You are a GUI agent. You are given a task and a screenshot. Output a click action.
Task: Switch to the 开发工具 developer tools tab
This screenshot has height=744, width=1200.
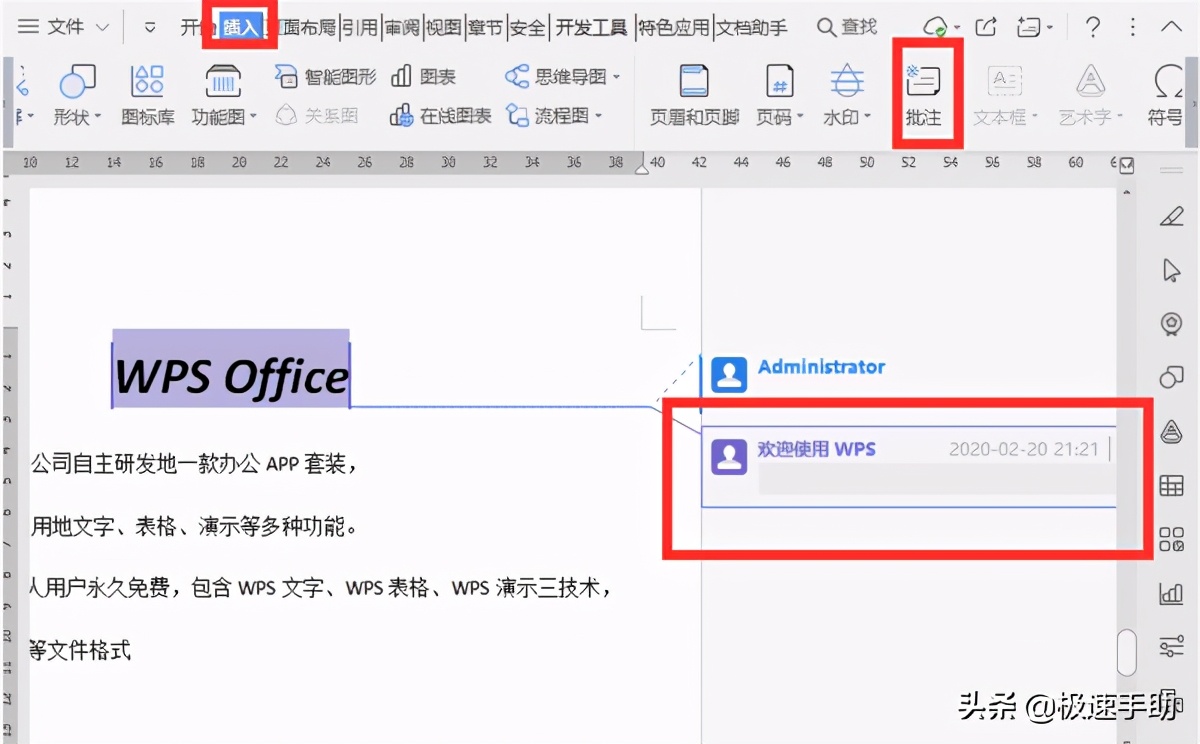coord(591,28)
